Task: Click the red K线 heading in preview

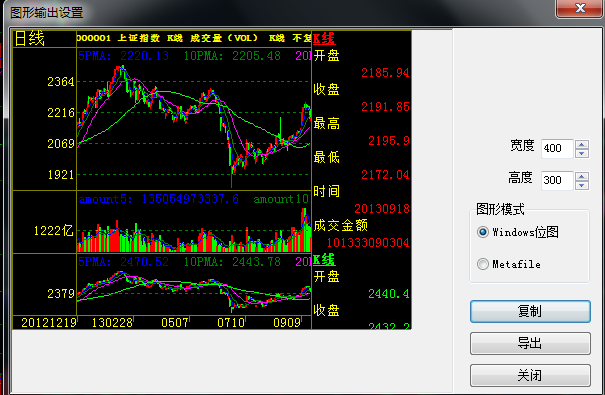Action: 324,39
